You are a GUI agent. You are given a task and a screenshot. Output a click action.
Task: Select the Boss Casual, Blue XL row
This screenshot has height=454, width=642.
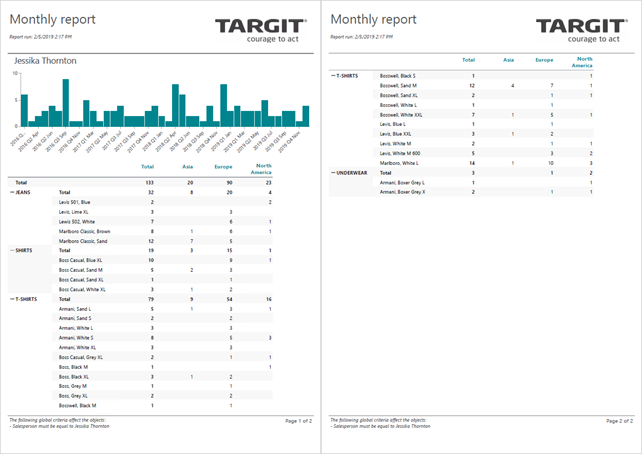coord(162,260)
